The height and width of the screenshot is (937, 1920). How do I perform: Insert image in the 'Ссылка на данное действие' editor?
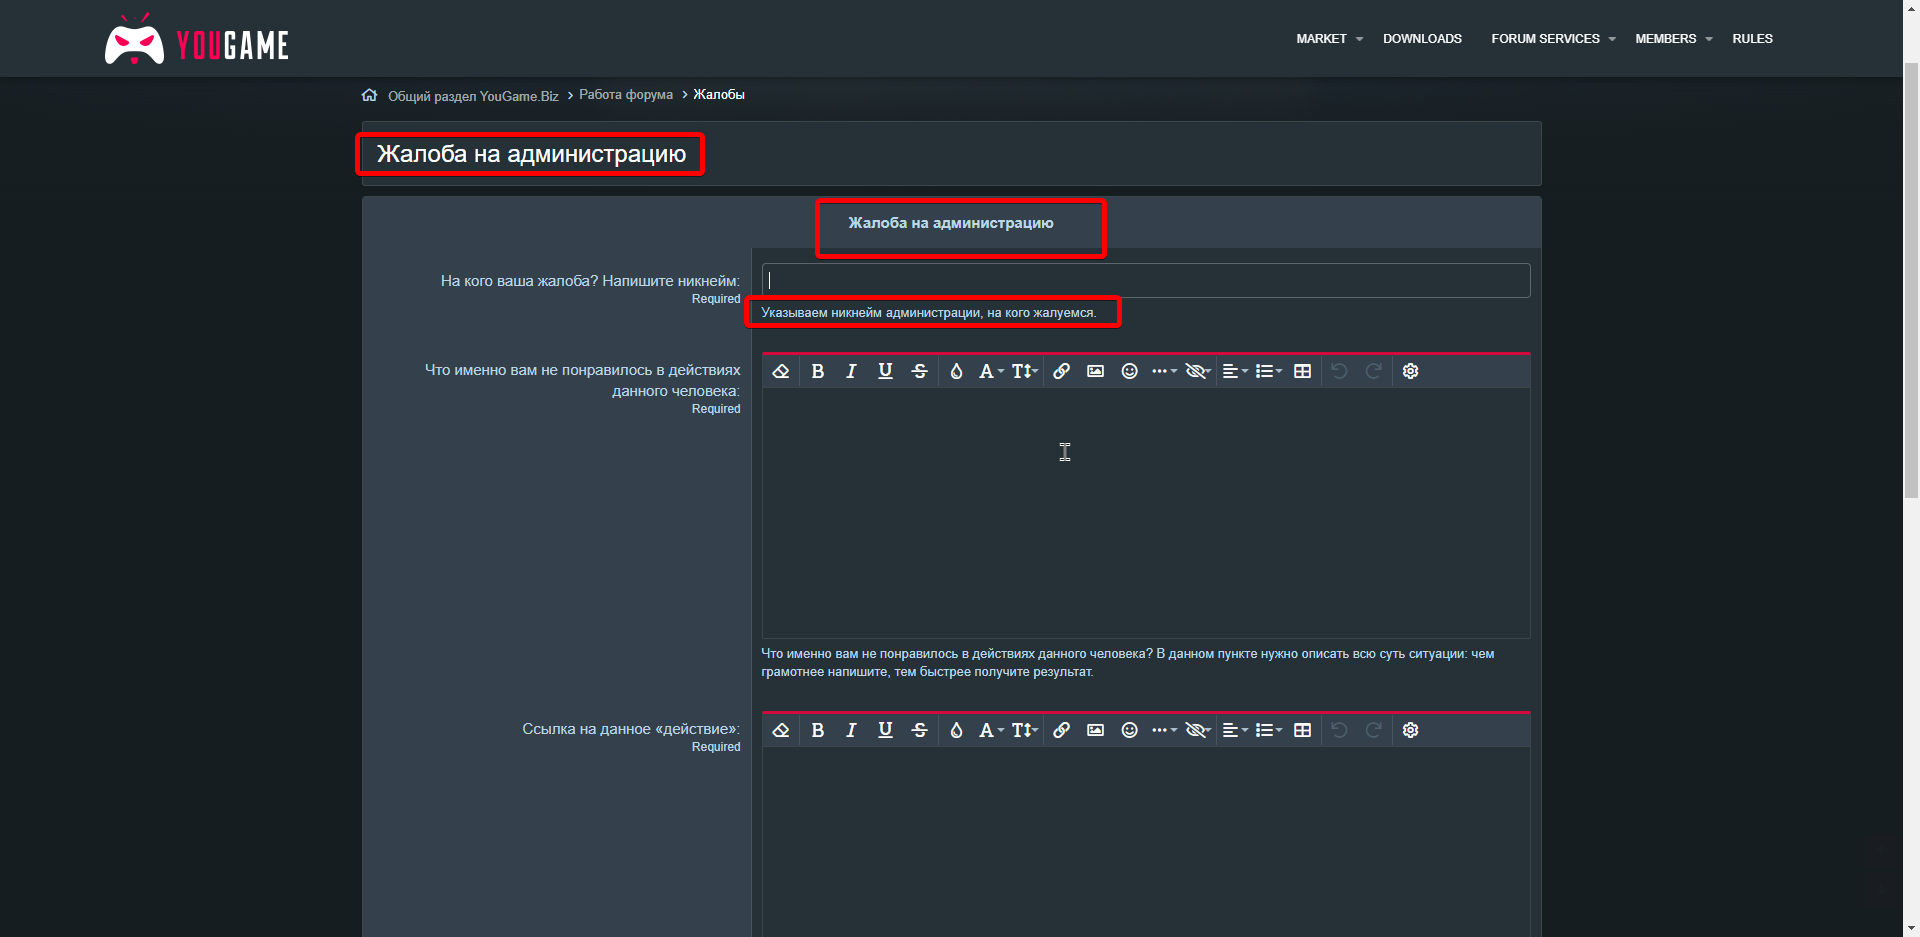pyautogui.click(x=1096, y=730)
